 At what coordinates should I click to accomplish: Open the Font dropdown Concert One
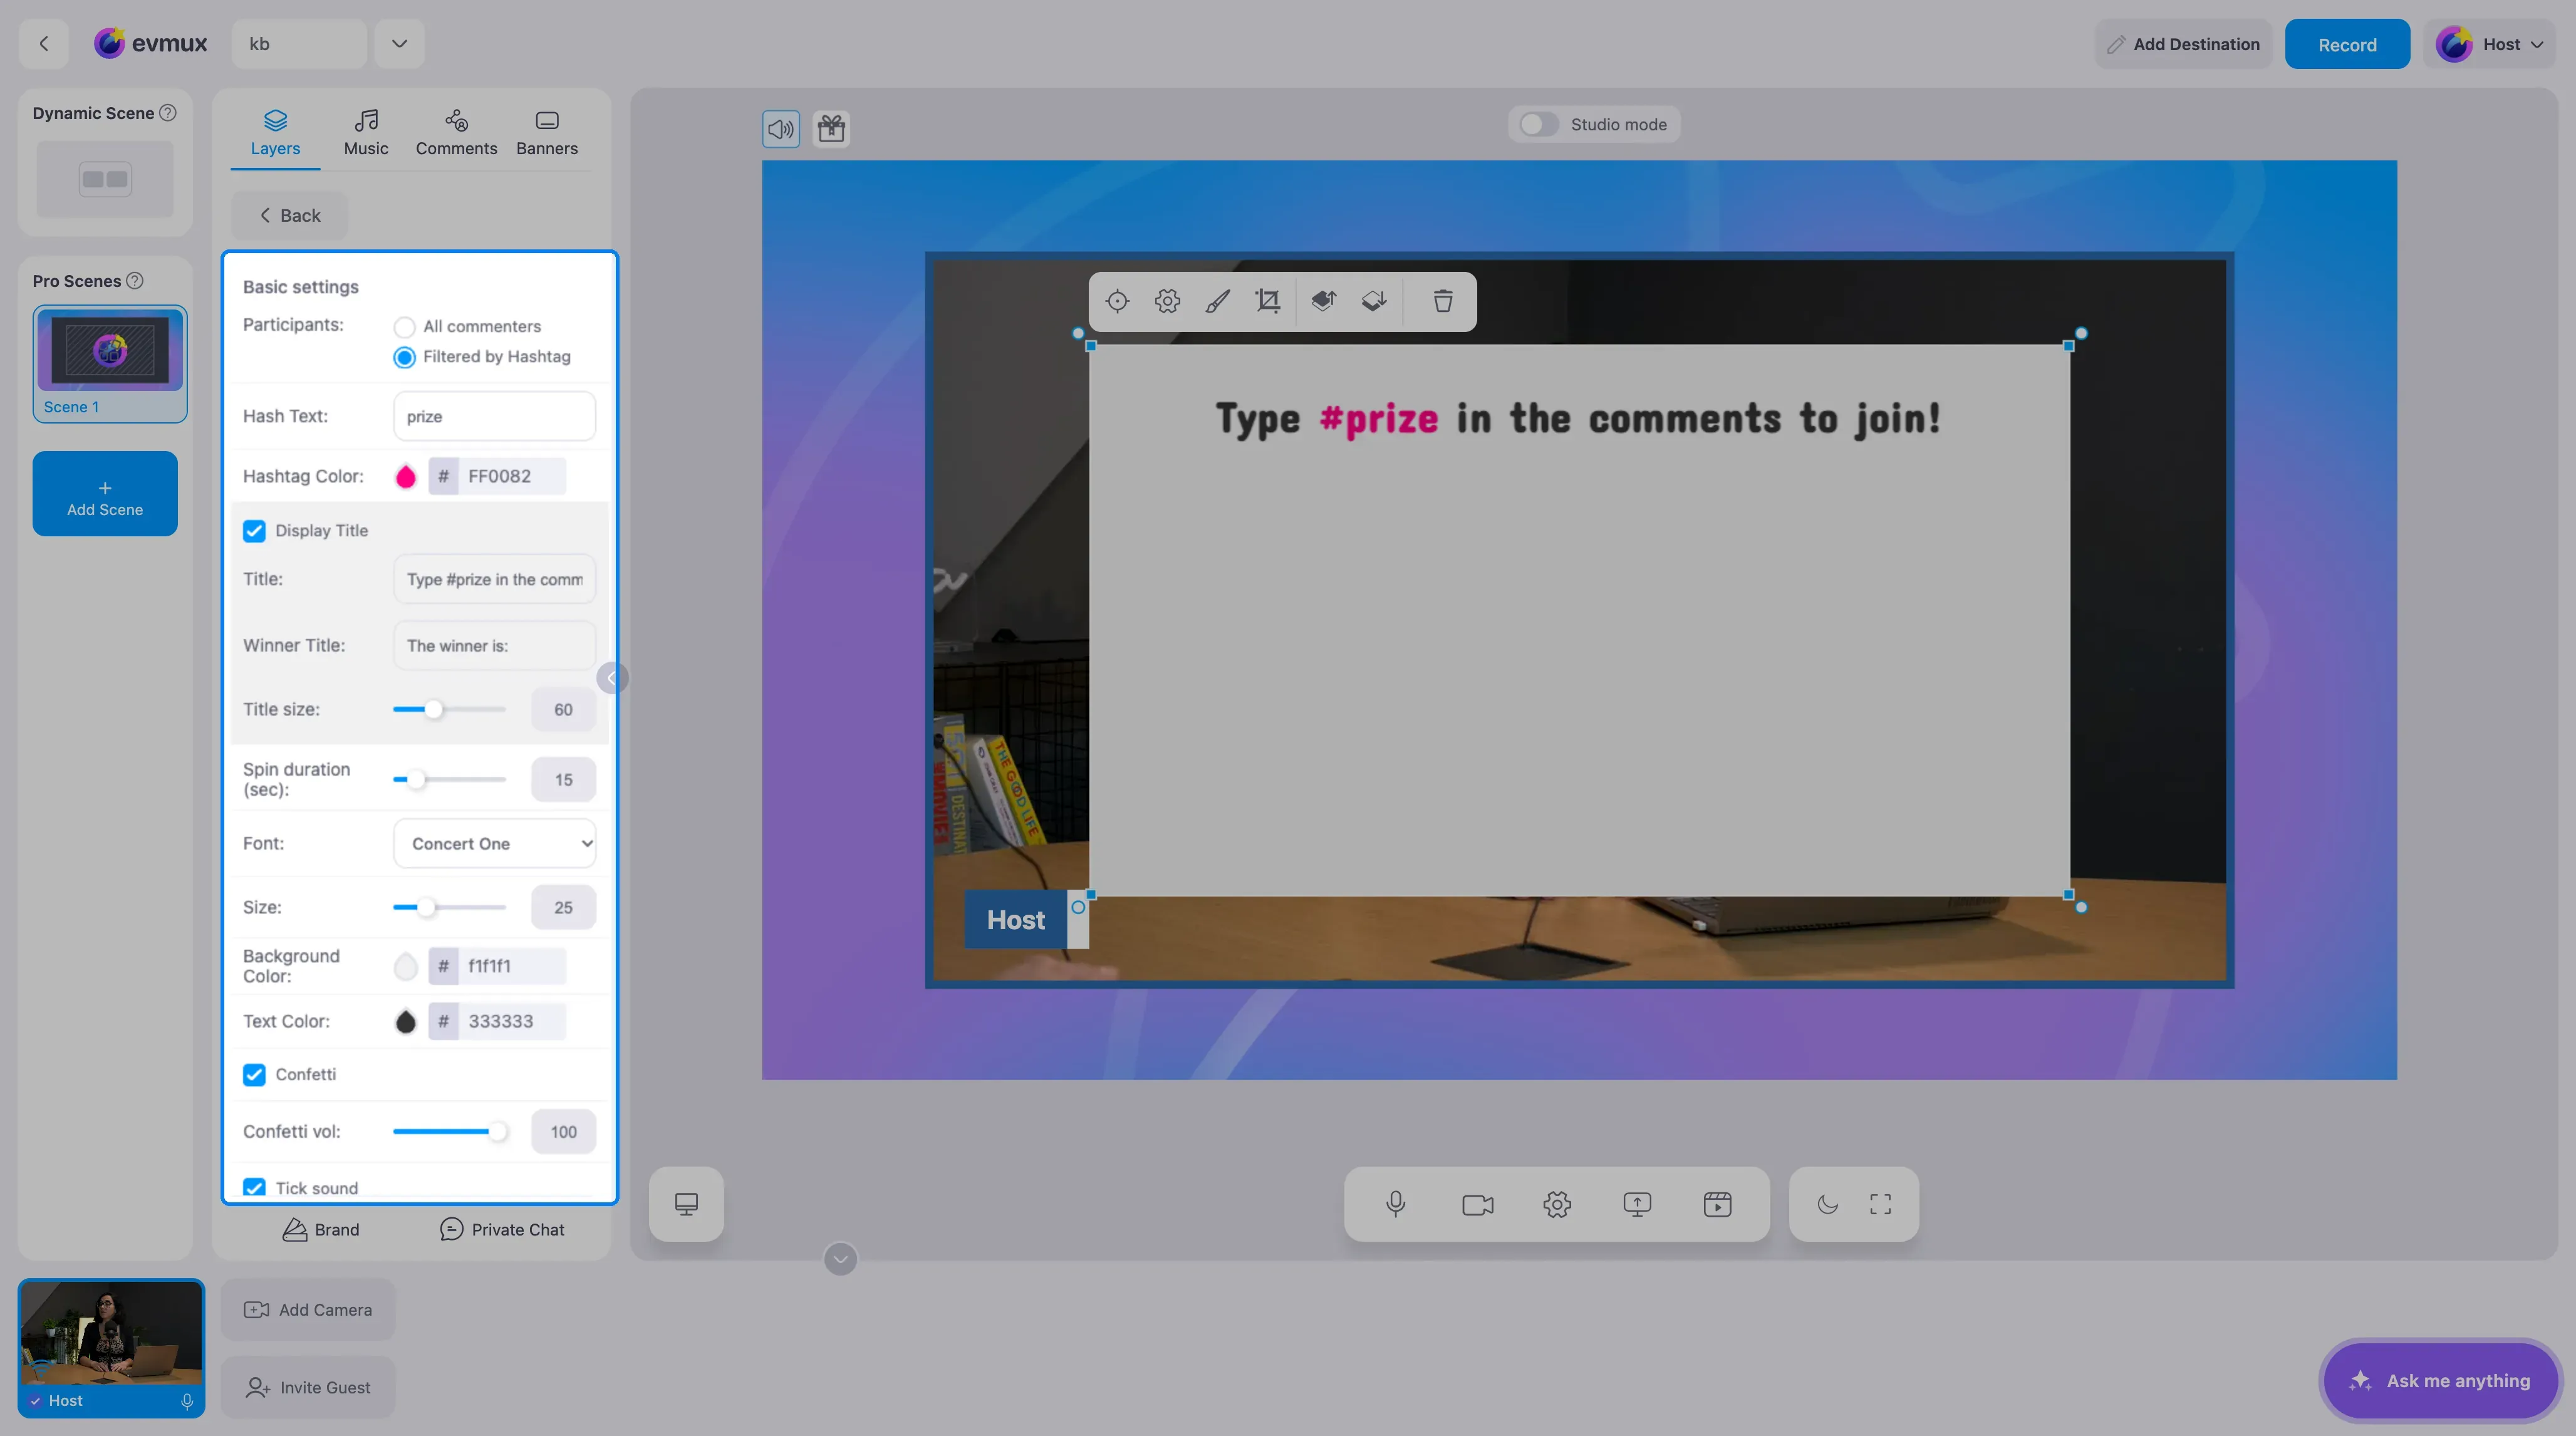tap(495, 844)
